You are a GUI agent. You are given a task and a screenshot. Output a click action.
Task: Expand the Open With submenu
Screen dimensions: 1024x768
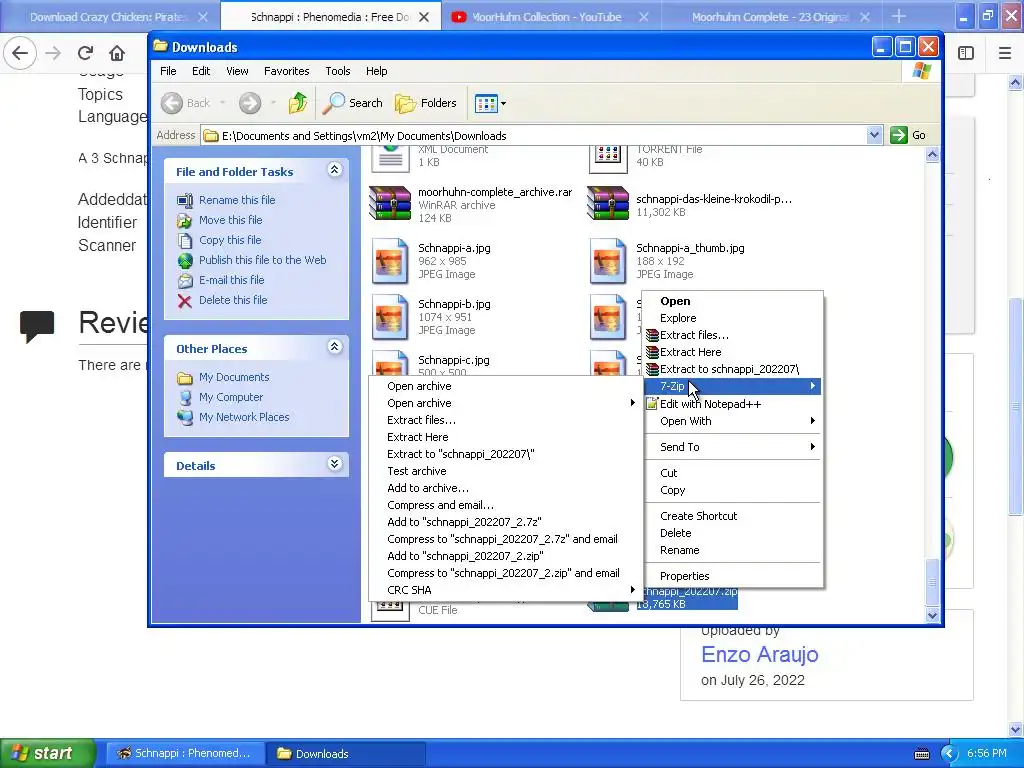[733, 421]
